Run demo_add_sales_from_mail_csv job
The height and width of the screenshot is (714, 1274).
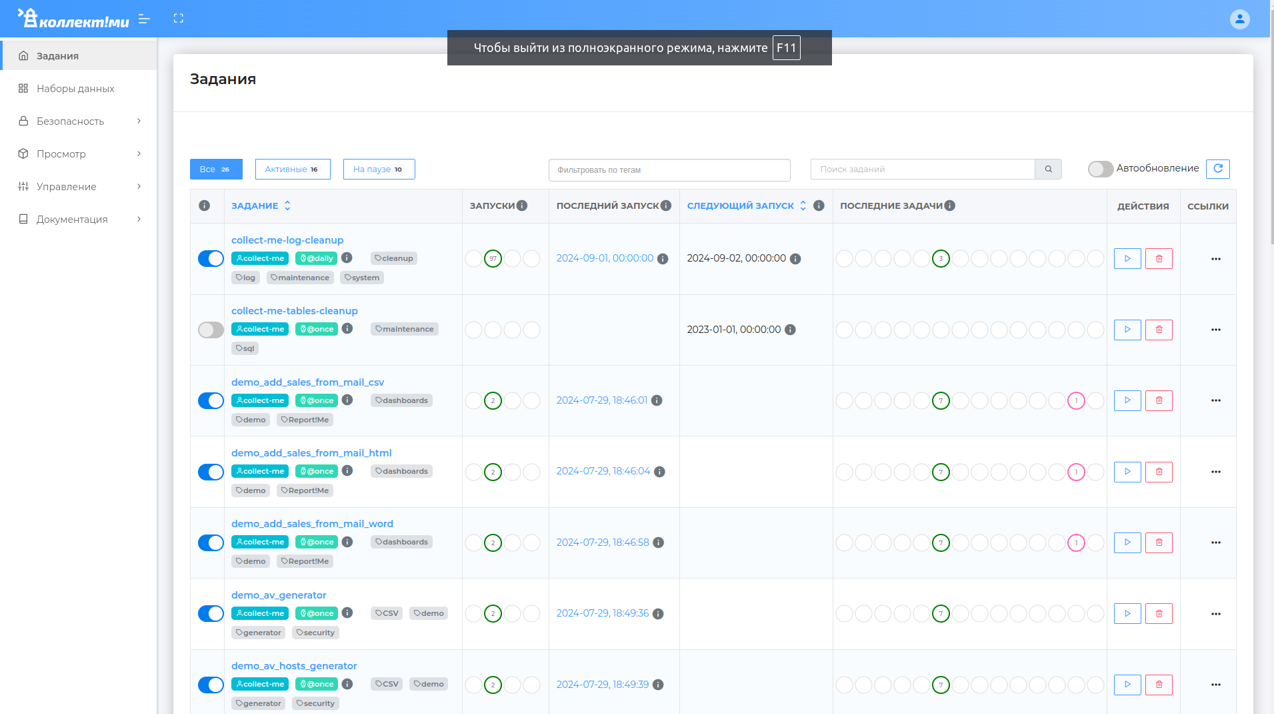point(1127,401)
